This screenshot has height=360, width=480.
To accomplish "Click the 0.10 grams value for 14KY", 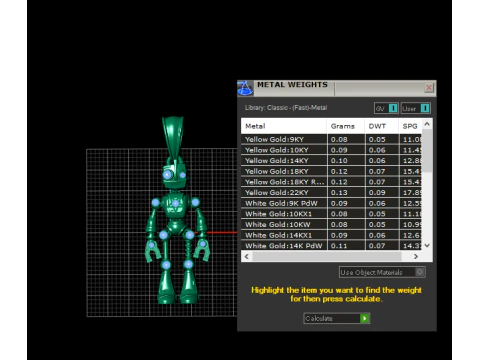I will click(x=339, y=161).
